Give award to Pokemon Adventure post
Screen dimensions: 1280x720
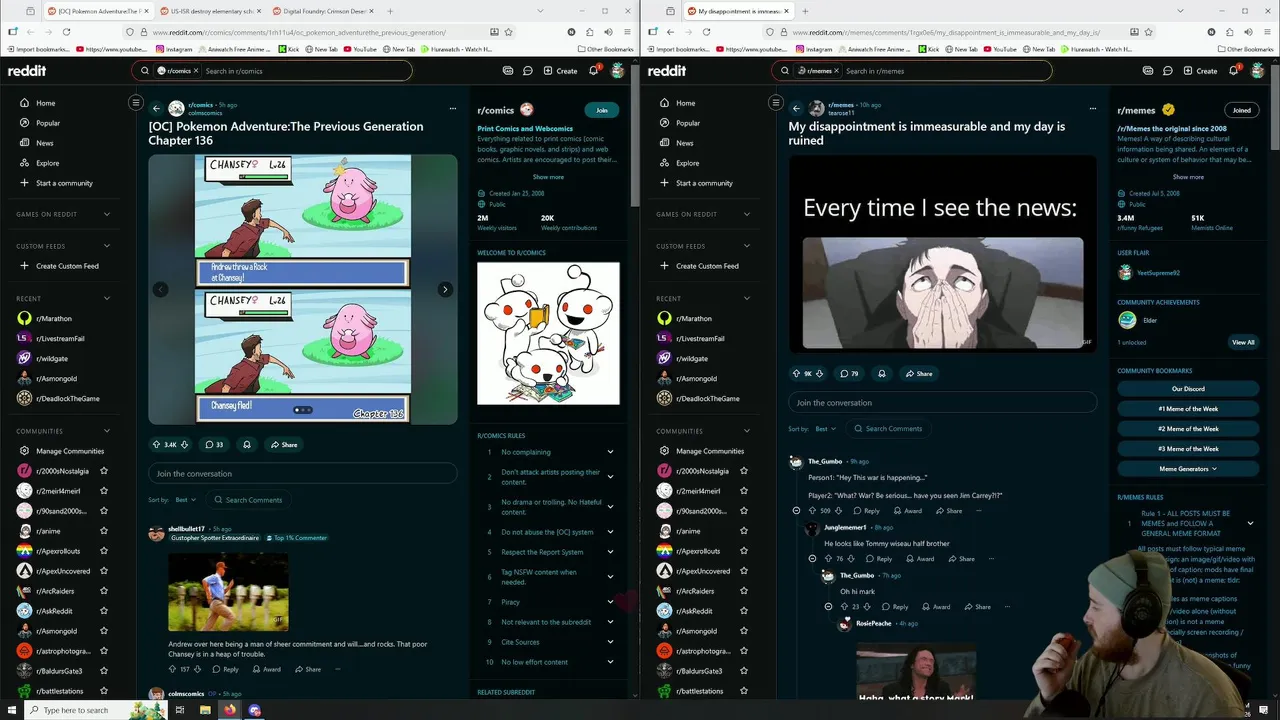click(x=247, y=444)
